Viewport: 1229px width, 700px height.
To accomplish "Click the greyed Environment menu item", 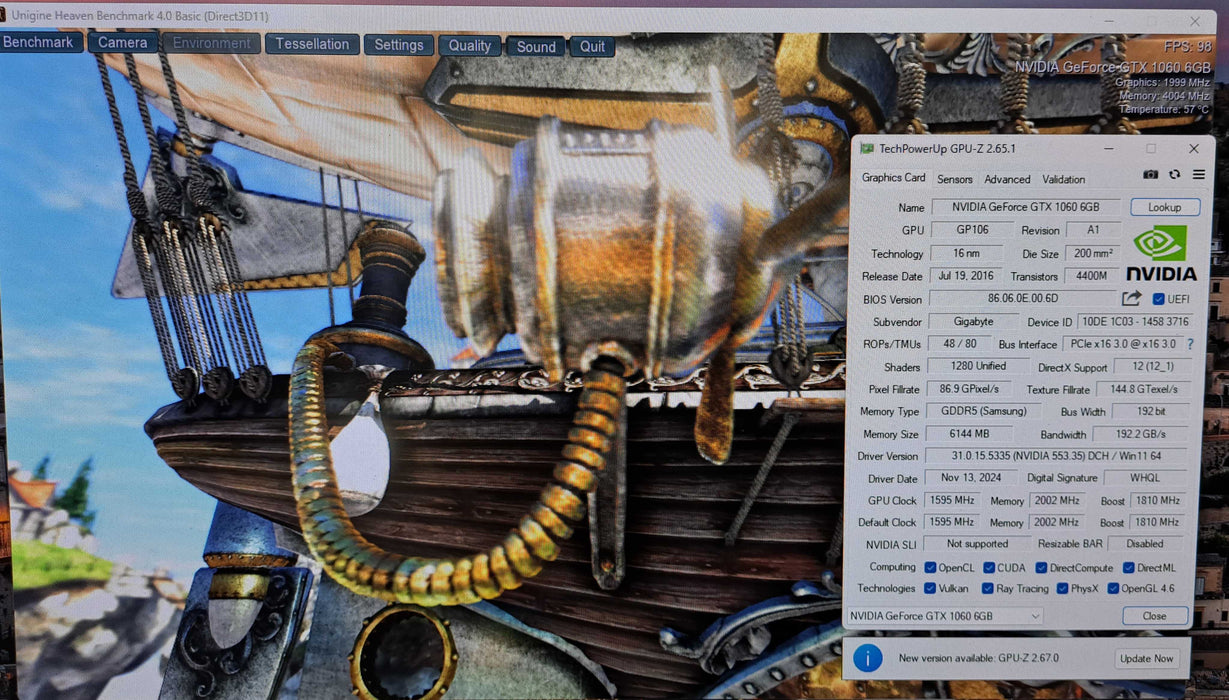I will tap(212, 44).
